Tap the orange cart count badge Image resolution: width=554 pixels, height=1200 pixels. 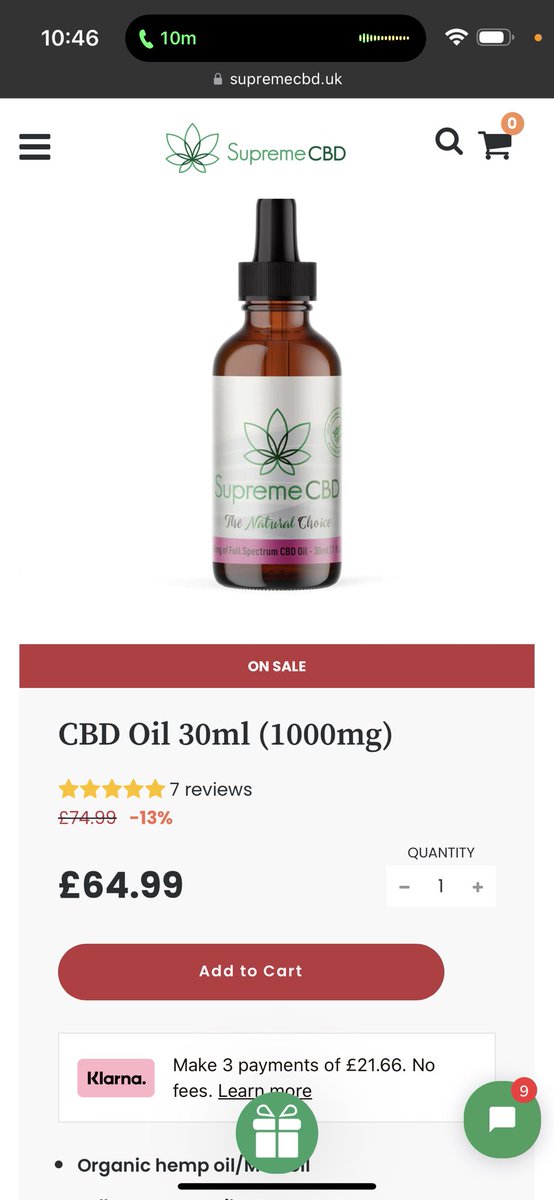point(512,123)
